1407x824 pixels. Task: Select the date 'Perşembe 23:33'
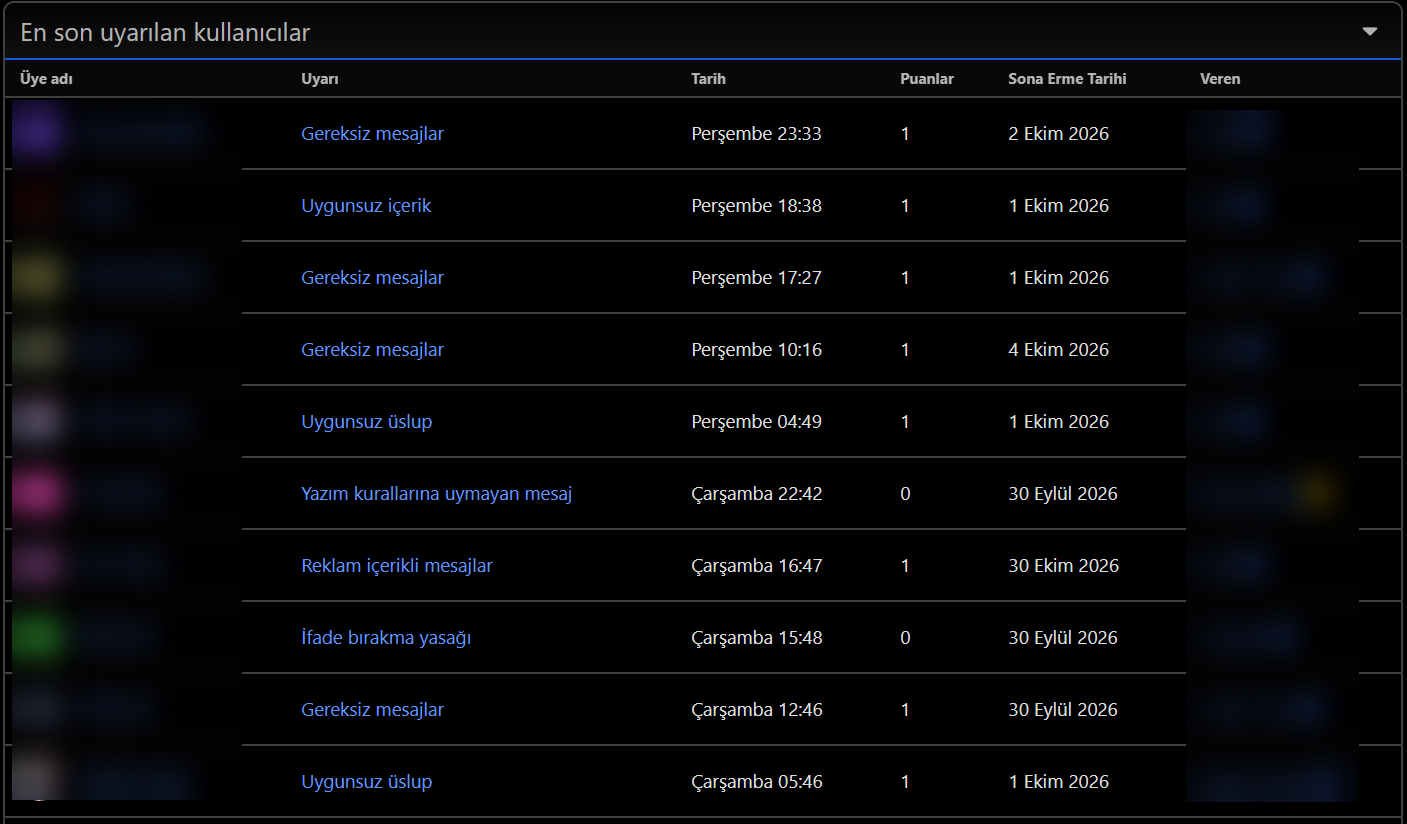[x=756, y=134]
